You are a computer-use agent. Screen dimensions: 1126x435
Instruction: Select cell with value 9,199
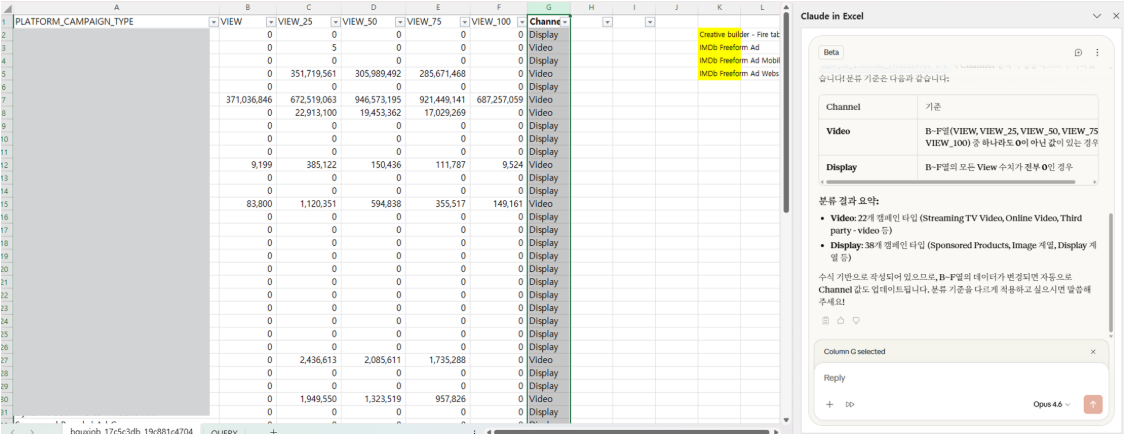click(248, 165)
